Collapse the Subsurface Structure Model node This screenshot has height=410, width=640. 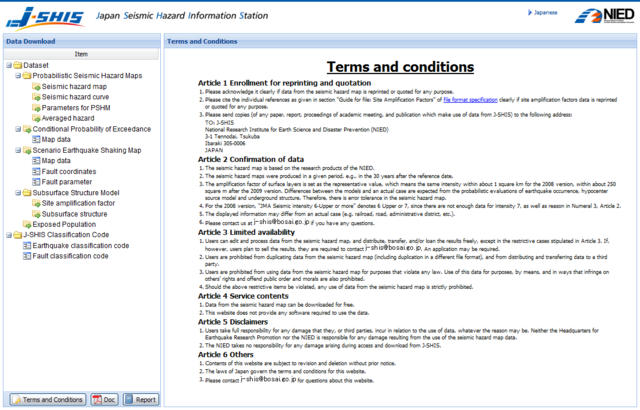coord(16,192)
